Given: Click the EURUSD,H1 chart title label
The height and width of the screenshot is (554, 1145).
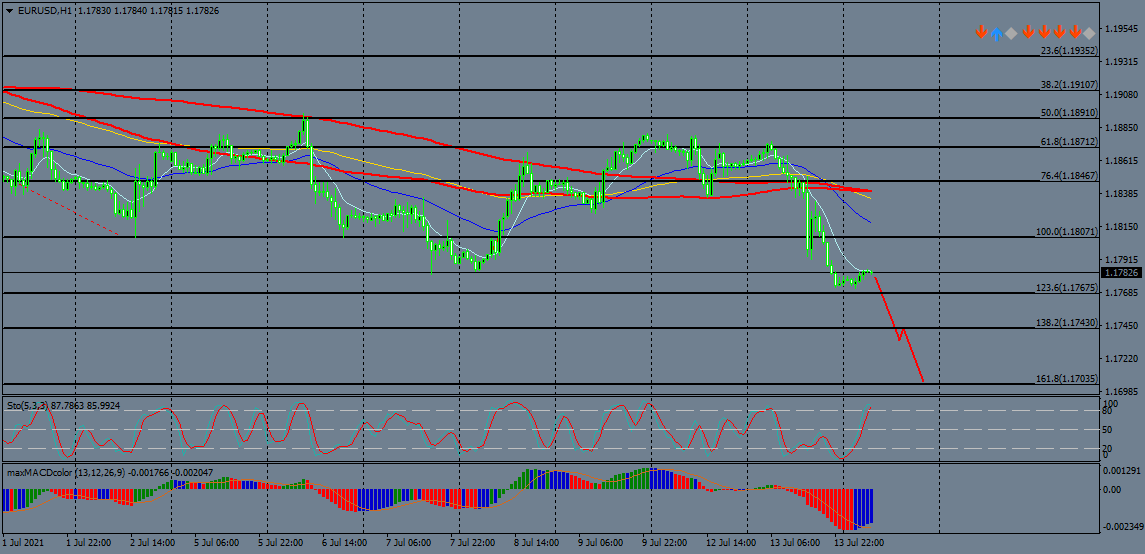Looking at the screenshot, I should (x=43, y=10).
